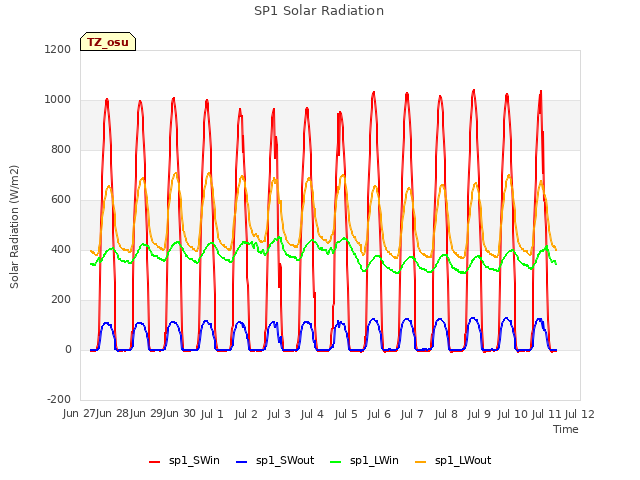Click the TZ_osu annotation box
Screen dimensions: 640x480
click(x=108, y=42)
